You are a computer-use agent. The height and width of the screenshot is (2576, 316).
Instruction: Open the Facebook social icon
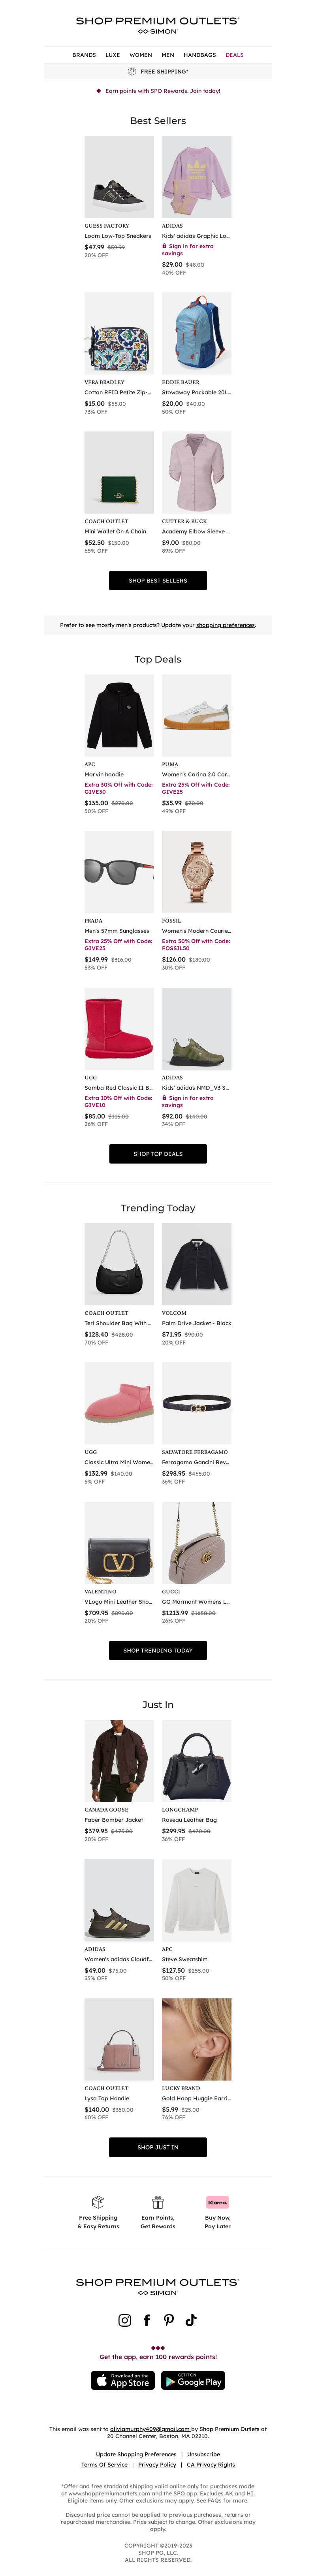(147, 2320)
